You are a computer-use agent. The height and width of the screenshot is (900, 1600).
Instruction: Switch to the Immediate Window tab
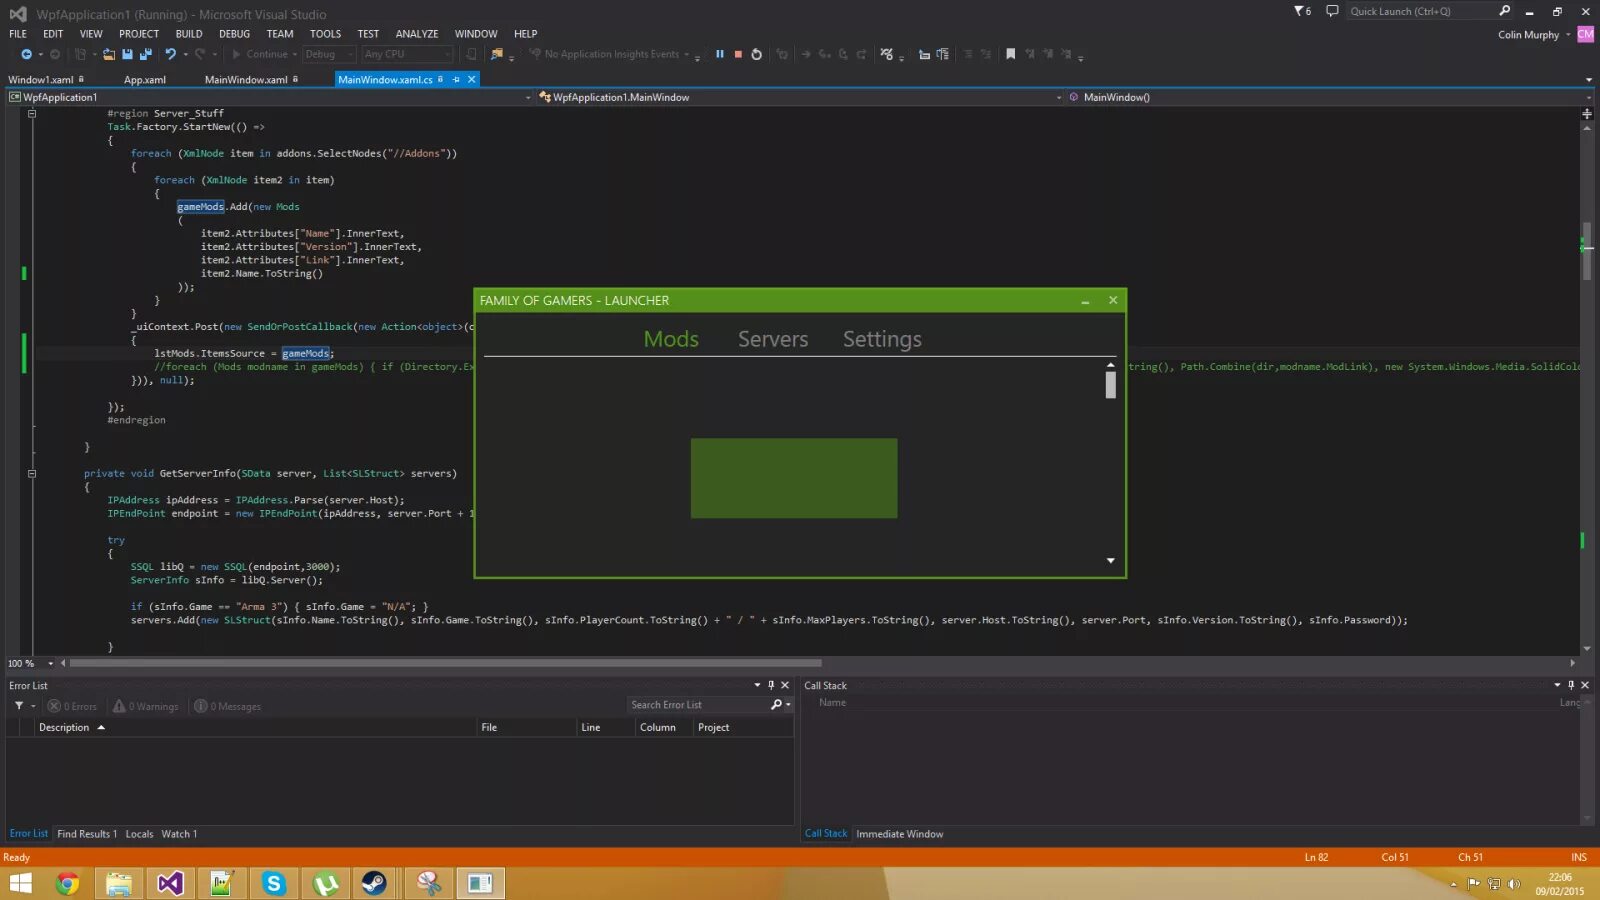(899, 833)
